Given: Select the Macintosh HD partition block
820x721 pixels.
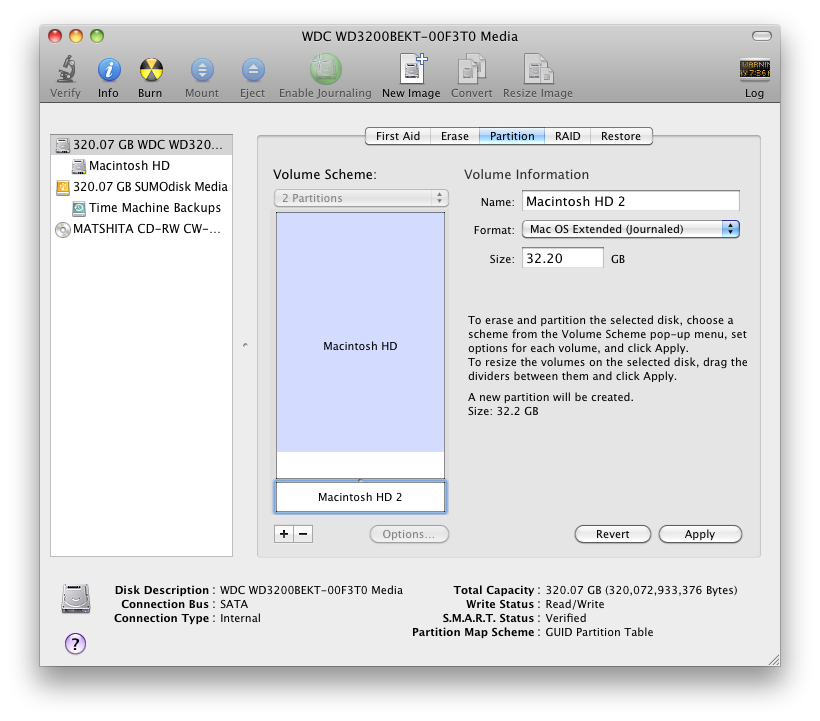Looking at the screenshot, I should (x=360, y=345).
